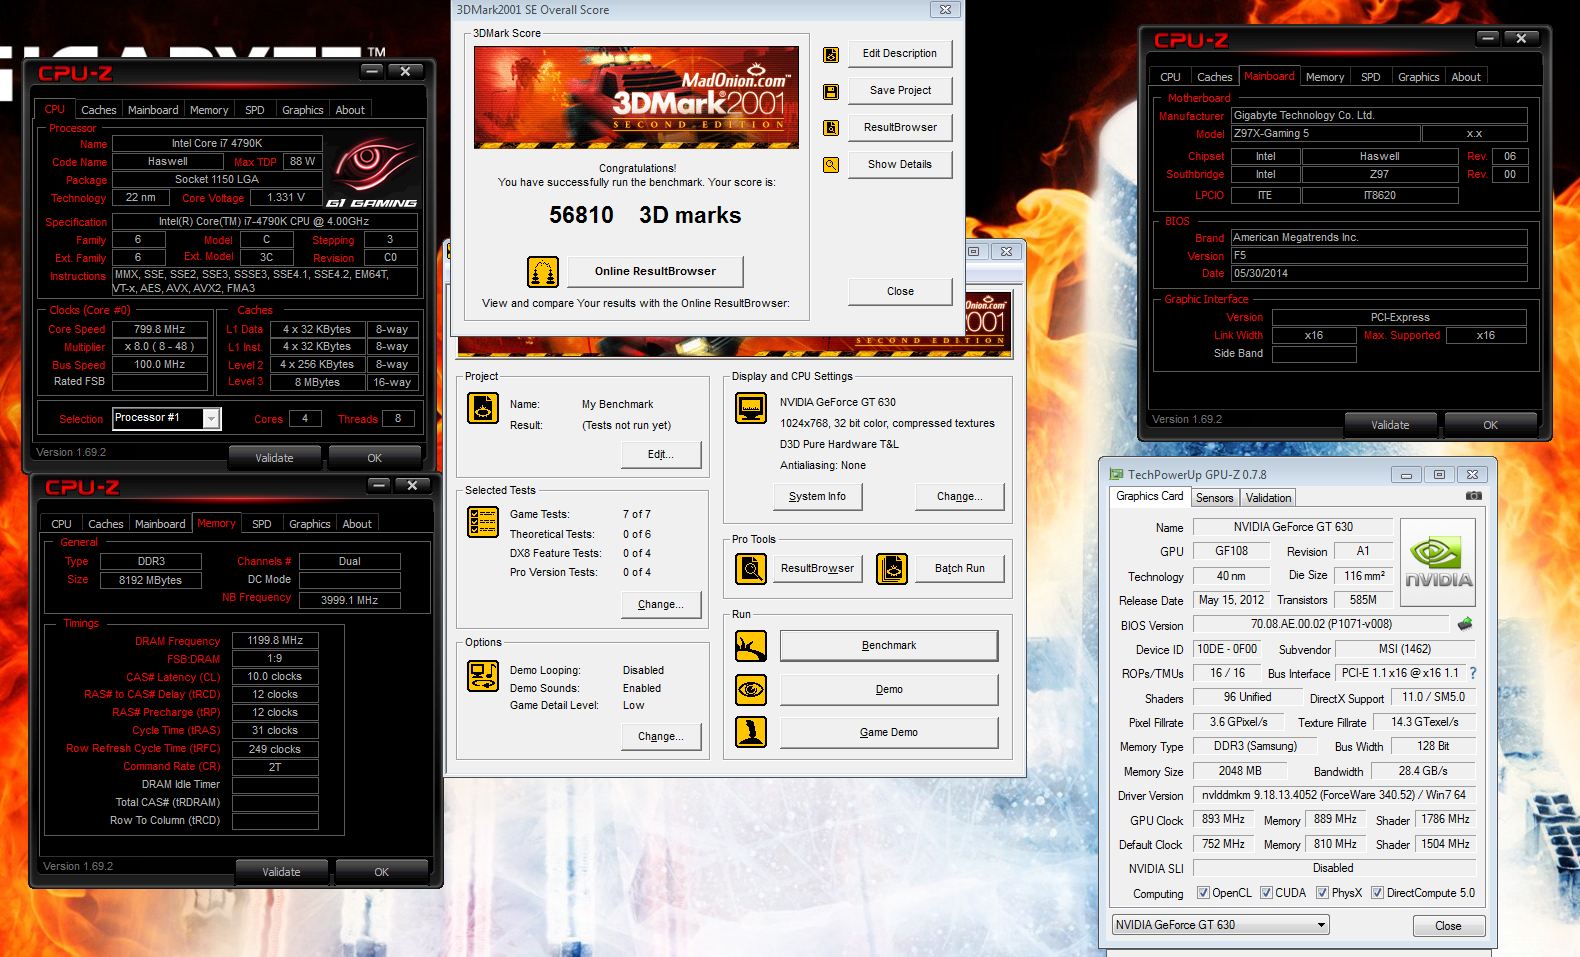The height and width of the screenshot is (957, 1580).
Task: Select Memory tab in top-right CPU-Z window
Action: click(x=1325, y=77)
